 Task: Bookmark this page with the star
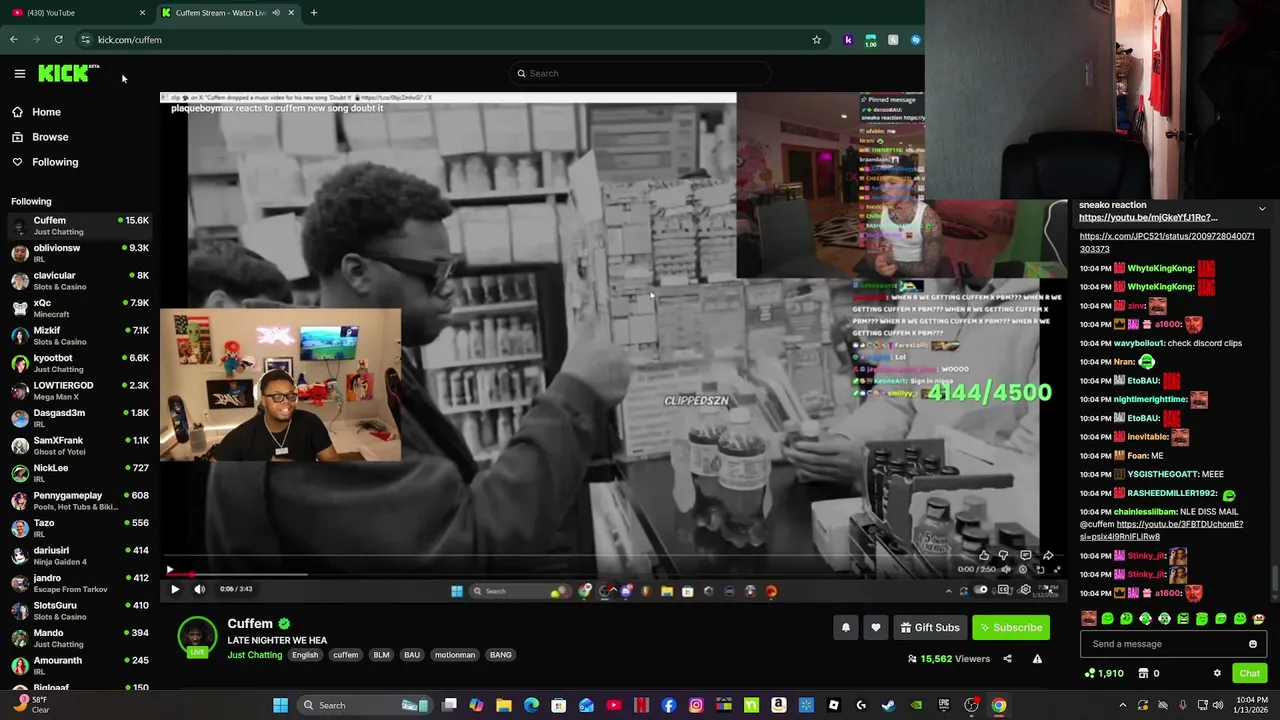click(x=816, y=40)
